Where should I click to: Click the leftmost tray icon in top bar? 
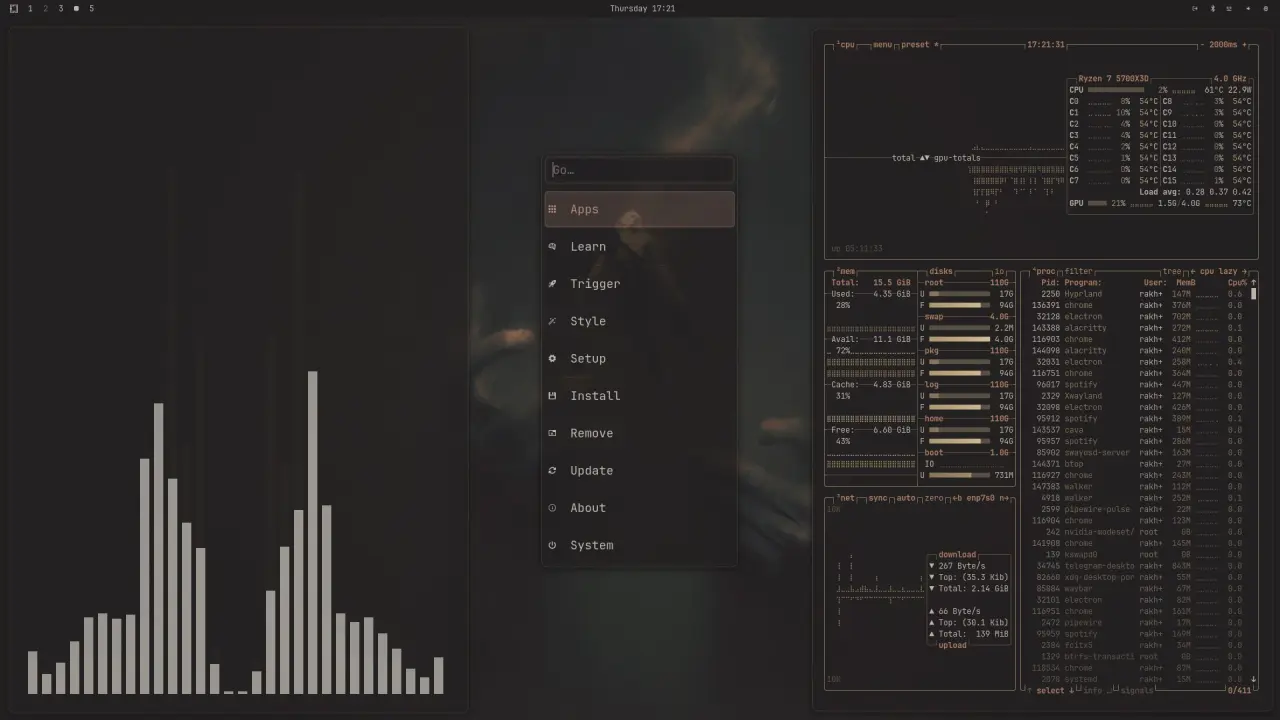1194,8
